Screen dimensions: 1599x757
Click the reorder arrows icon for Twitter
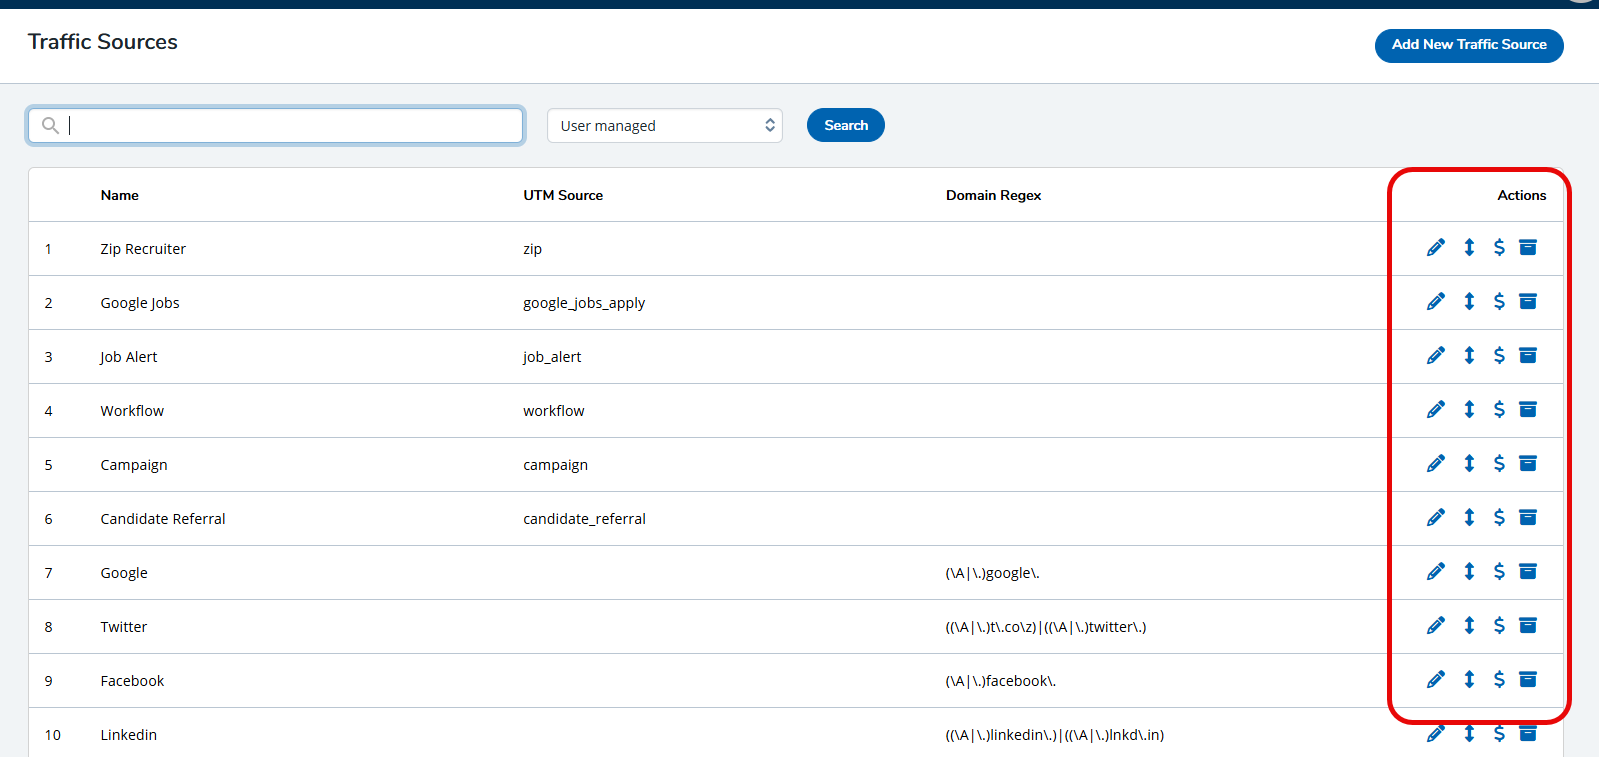tap(1469, 625)
